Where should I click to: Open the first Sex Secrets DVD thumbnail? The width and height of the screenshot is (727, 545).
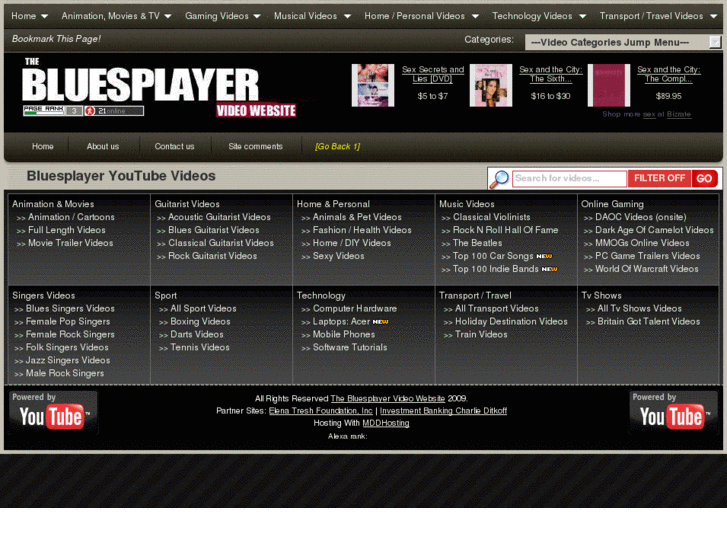point(372,85)
